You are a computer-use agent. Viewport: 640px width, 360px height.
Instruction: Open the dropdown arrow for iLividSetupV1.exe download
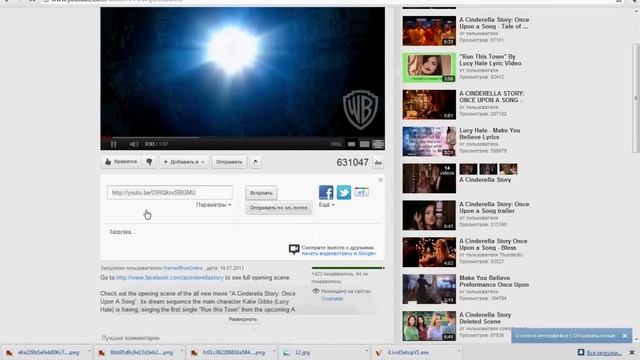(459, 351)
